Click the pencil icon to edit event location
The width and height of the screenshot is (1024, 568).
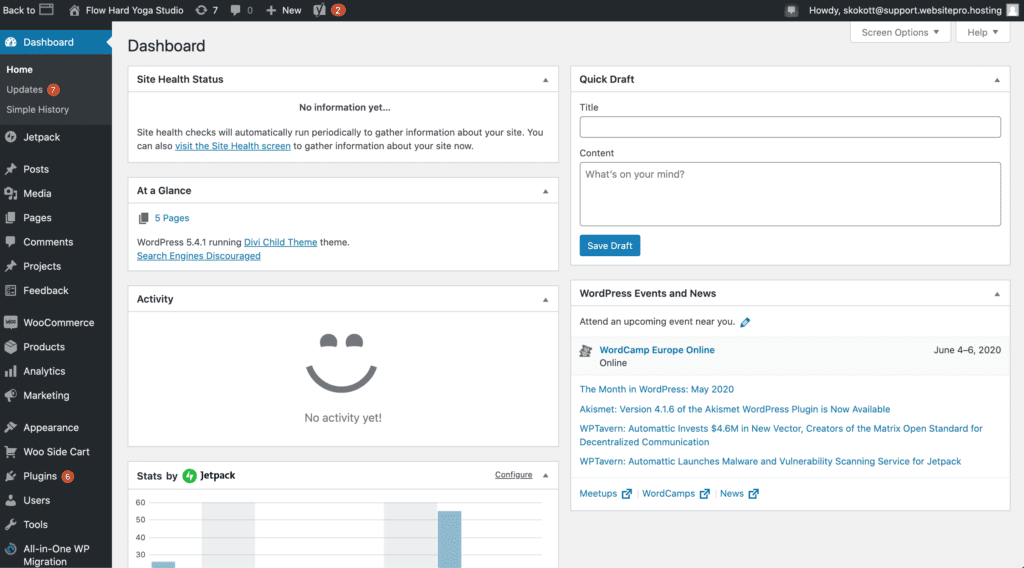point(745,322)
